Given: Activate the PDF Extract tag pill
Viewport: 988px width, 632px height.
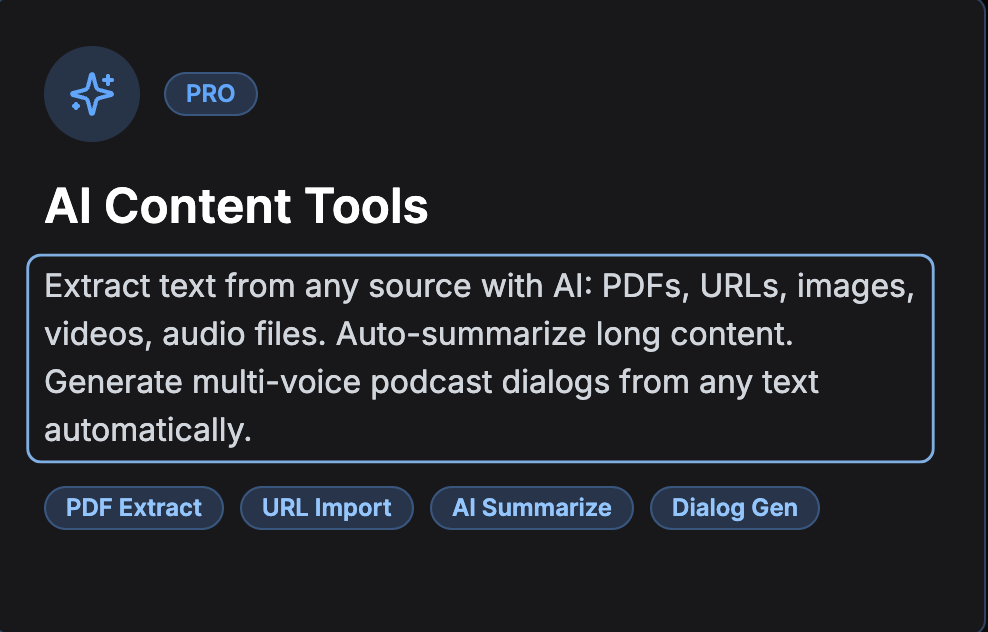Looking at the screenshot, I should pyautogui.click(x=133, y=507).
